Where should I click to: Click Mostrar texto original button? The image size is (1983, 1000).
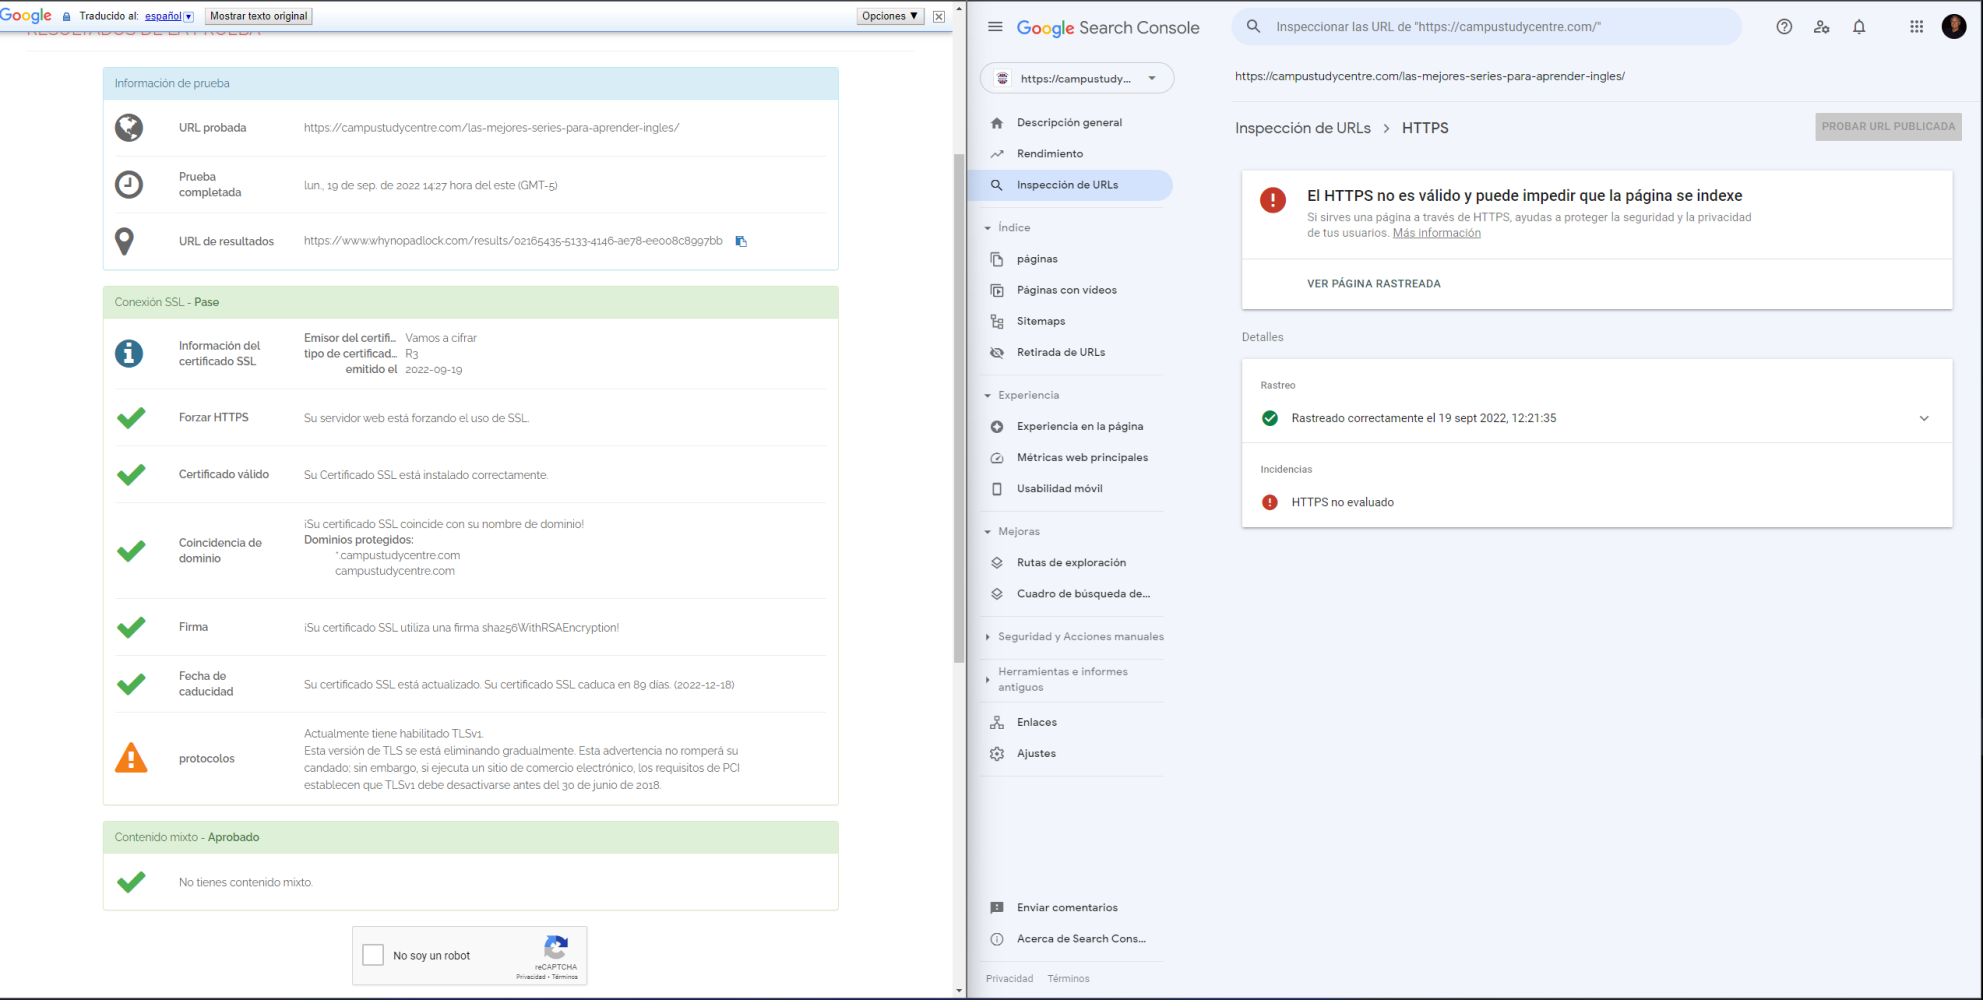tap(259, 16)
